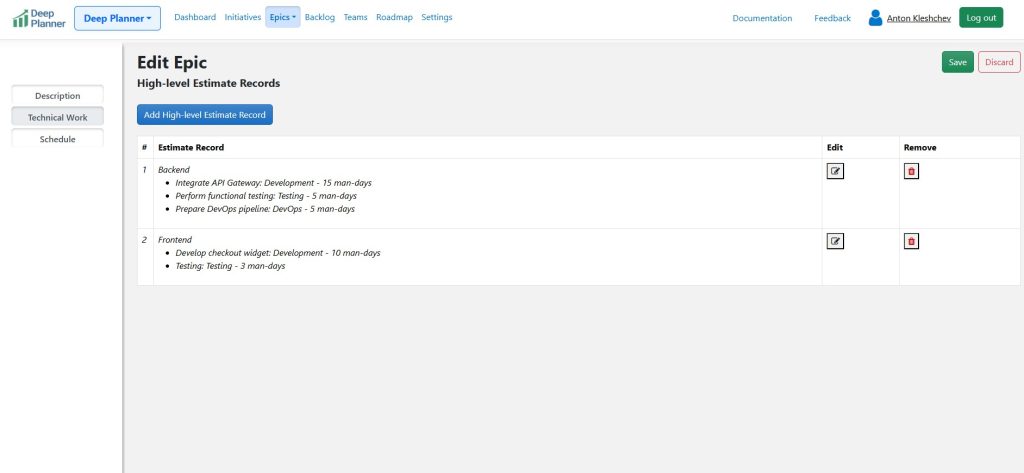The image size is (1024, 473).
Task: Click the Anton Kleshchev profile link
Action: pos(918,18)
